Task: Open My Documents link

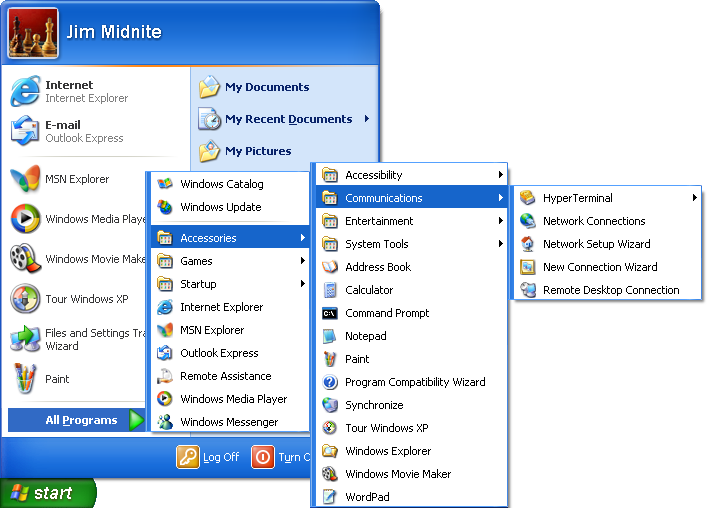Action: (x=267, y=87)
